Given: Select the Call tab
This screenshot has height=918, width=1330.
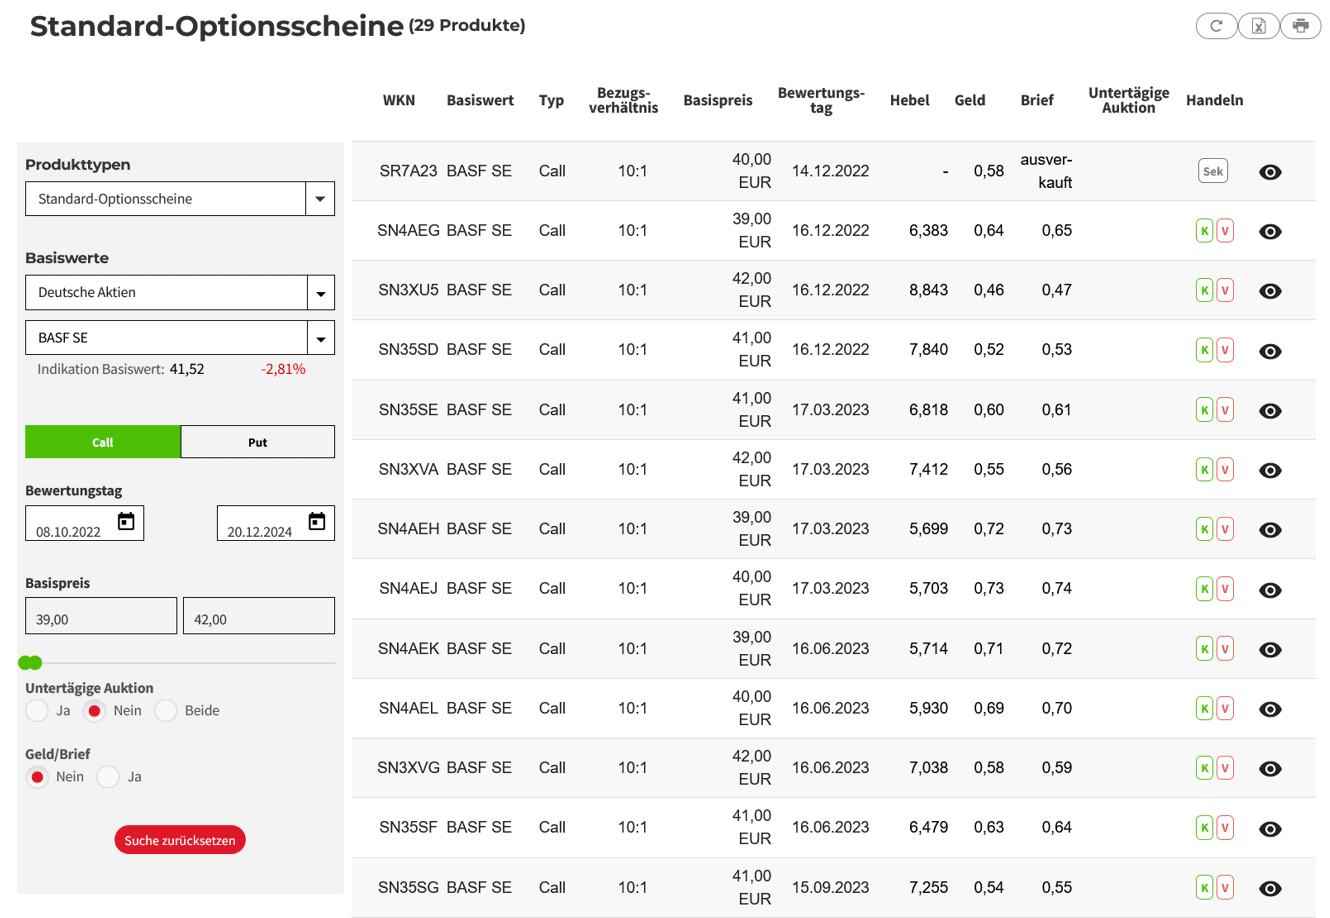Looking at the screenshot, I should pyautogui.click(x=103, y=442).
